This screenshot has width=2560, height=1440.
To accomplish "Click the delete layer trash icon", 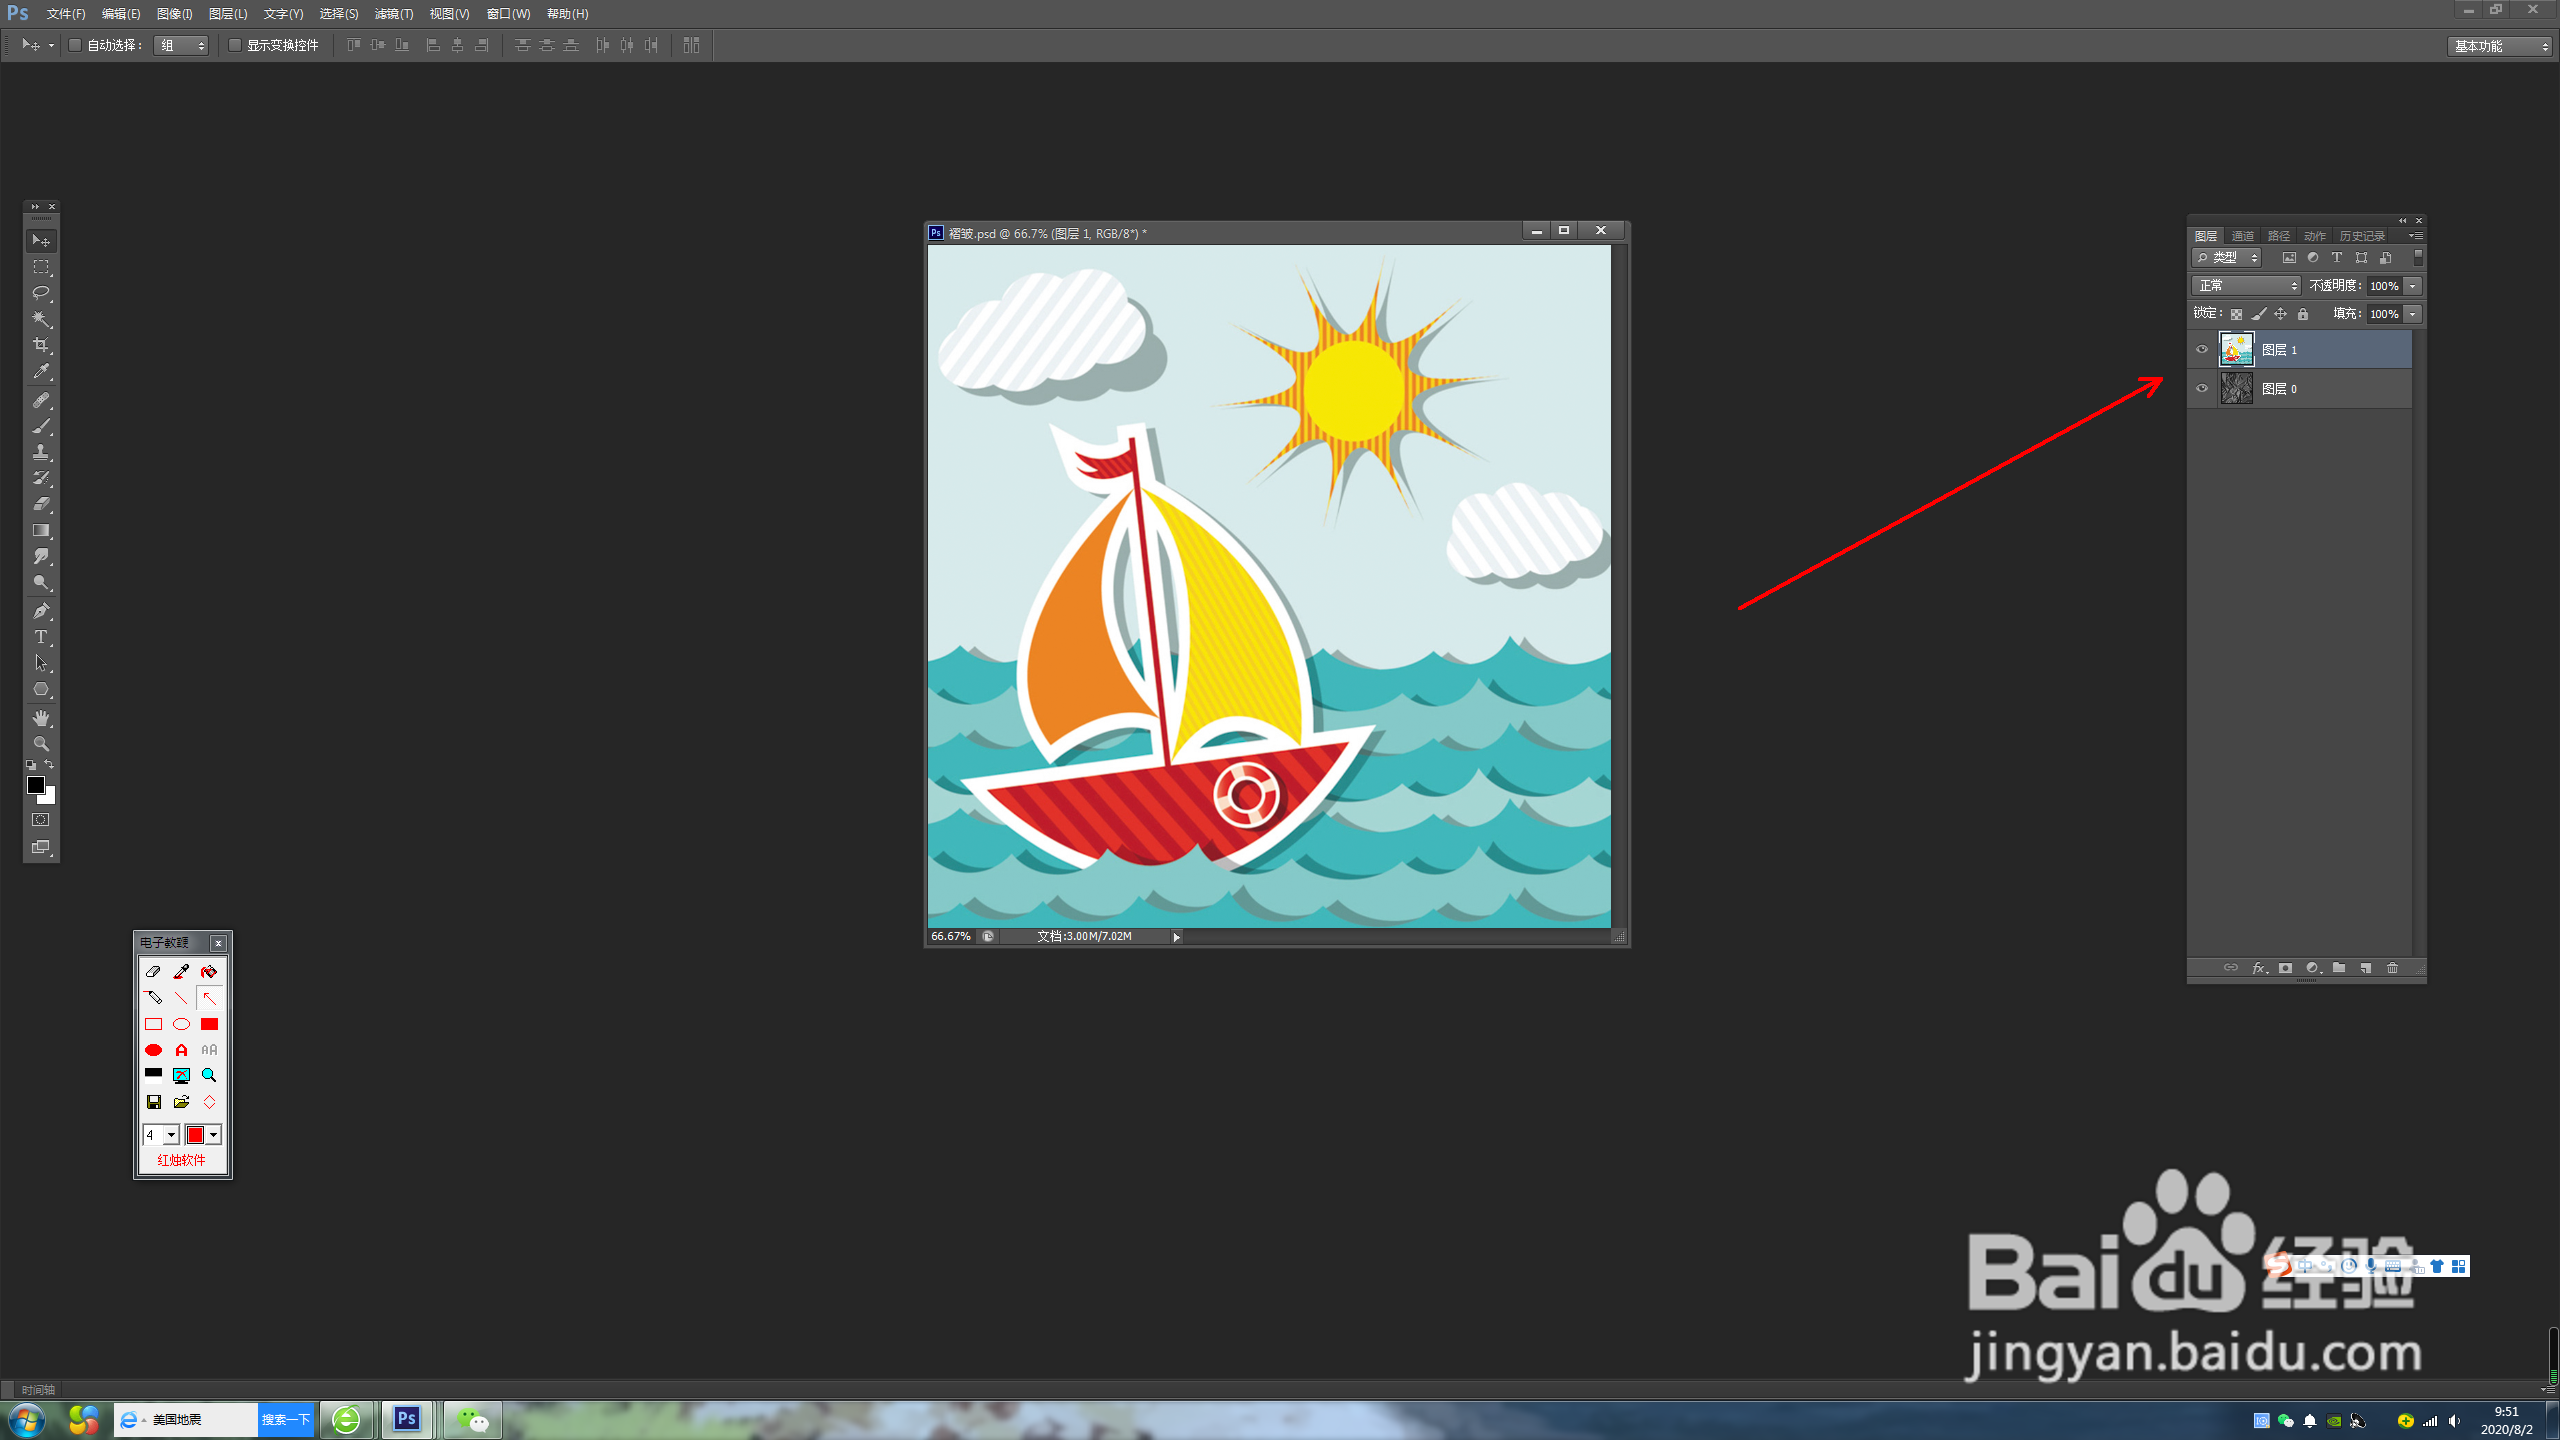I will click(x=2392, y=968).
